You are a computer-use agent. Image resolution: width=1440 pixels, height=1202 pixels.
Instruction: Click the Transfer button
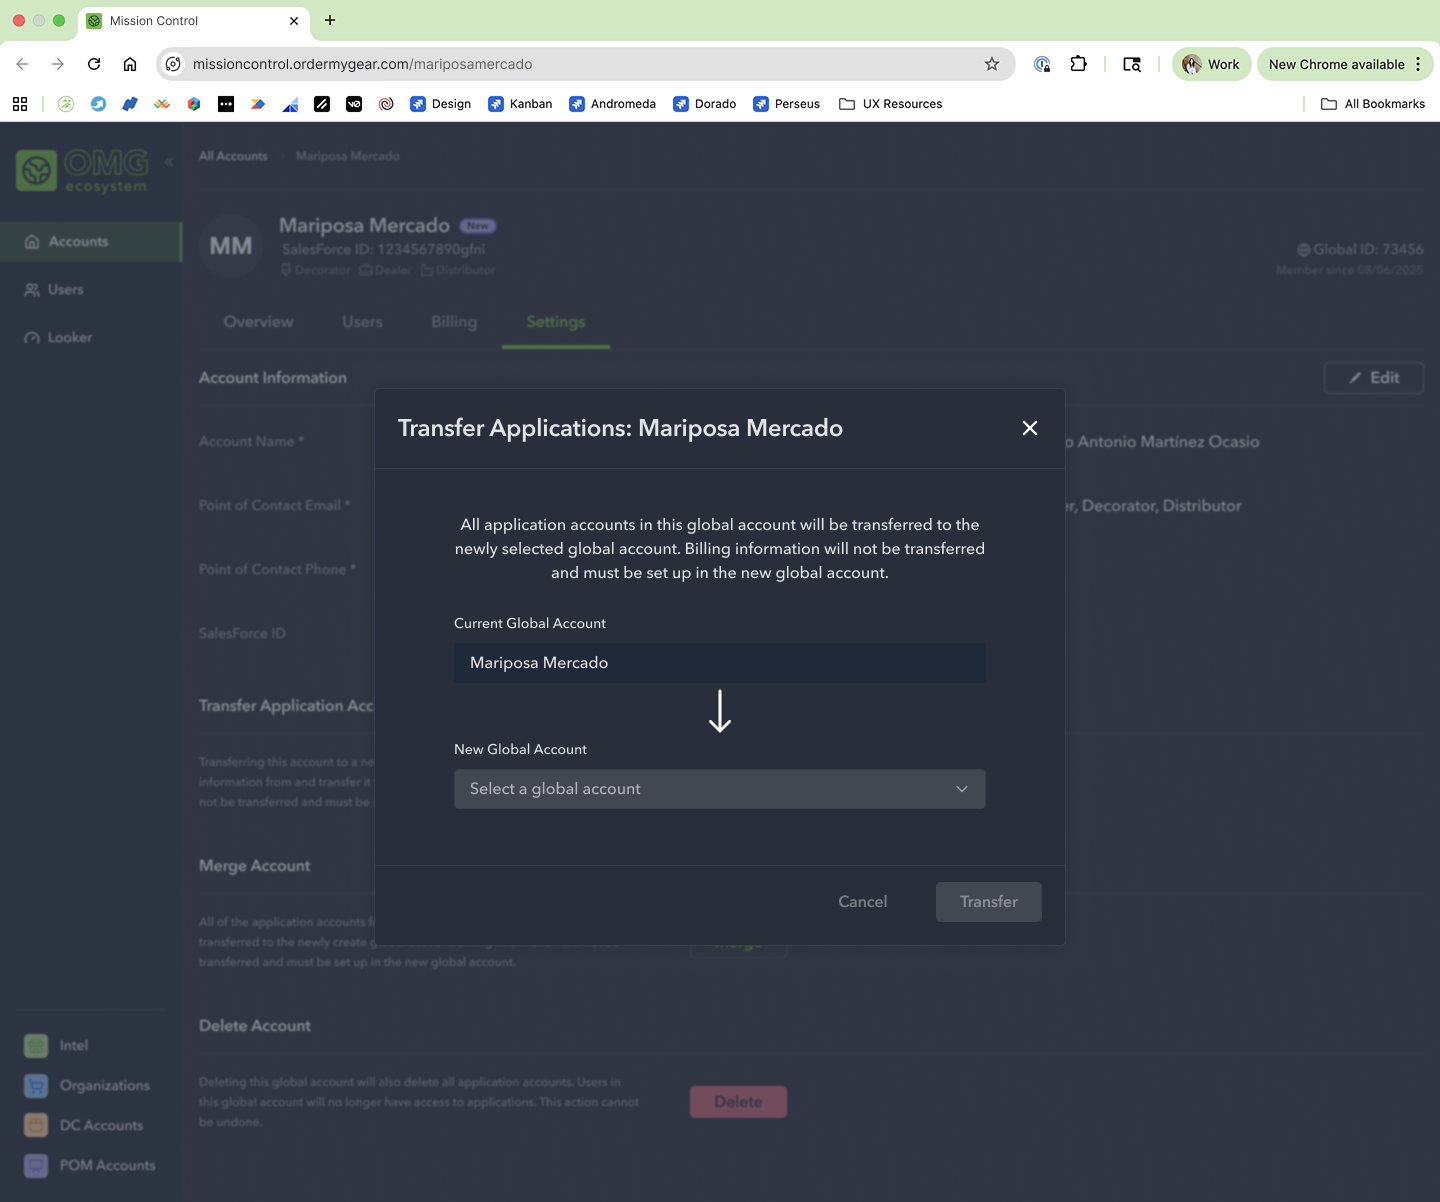[x=988, y=901]
